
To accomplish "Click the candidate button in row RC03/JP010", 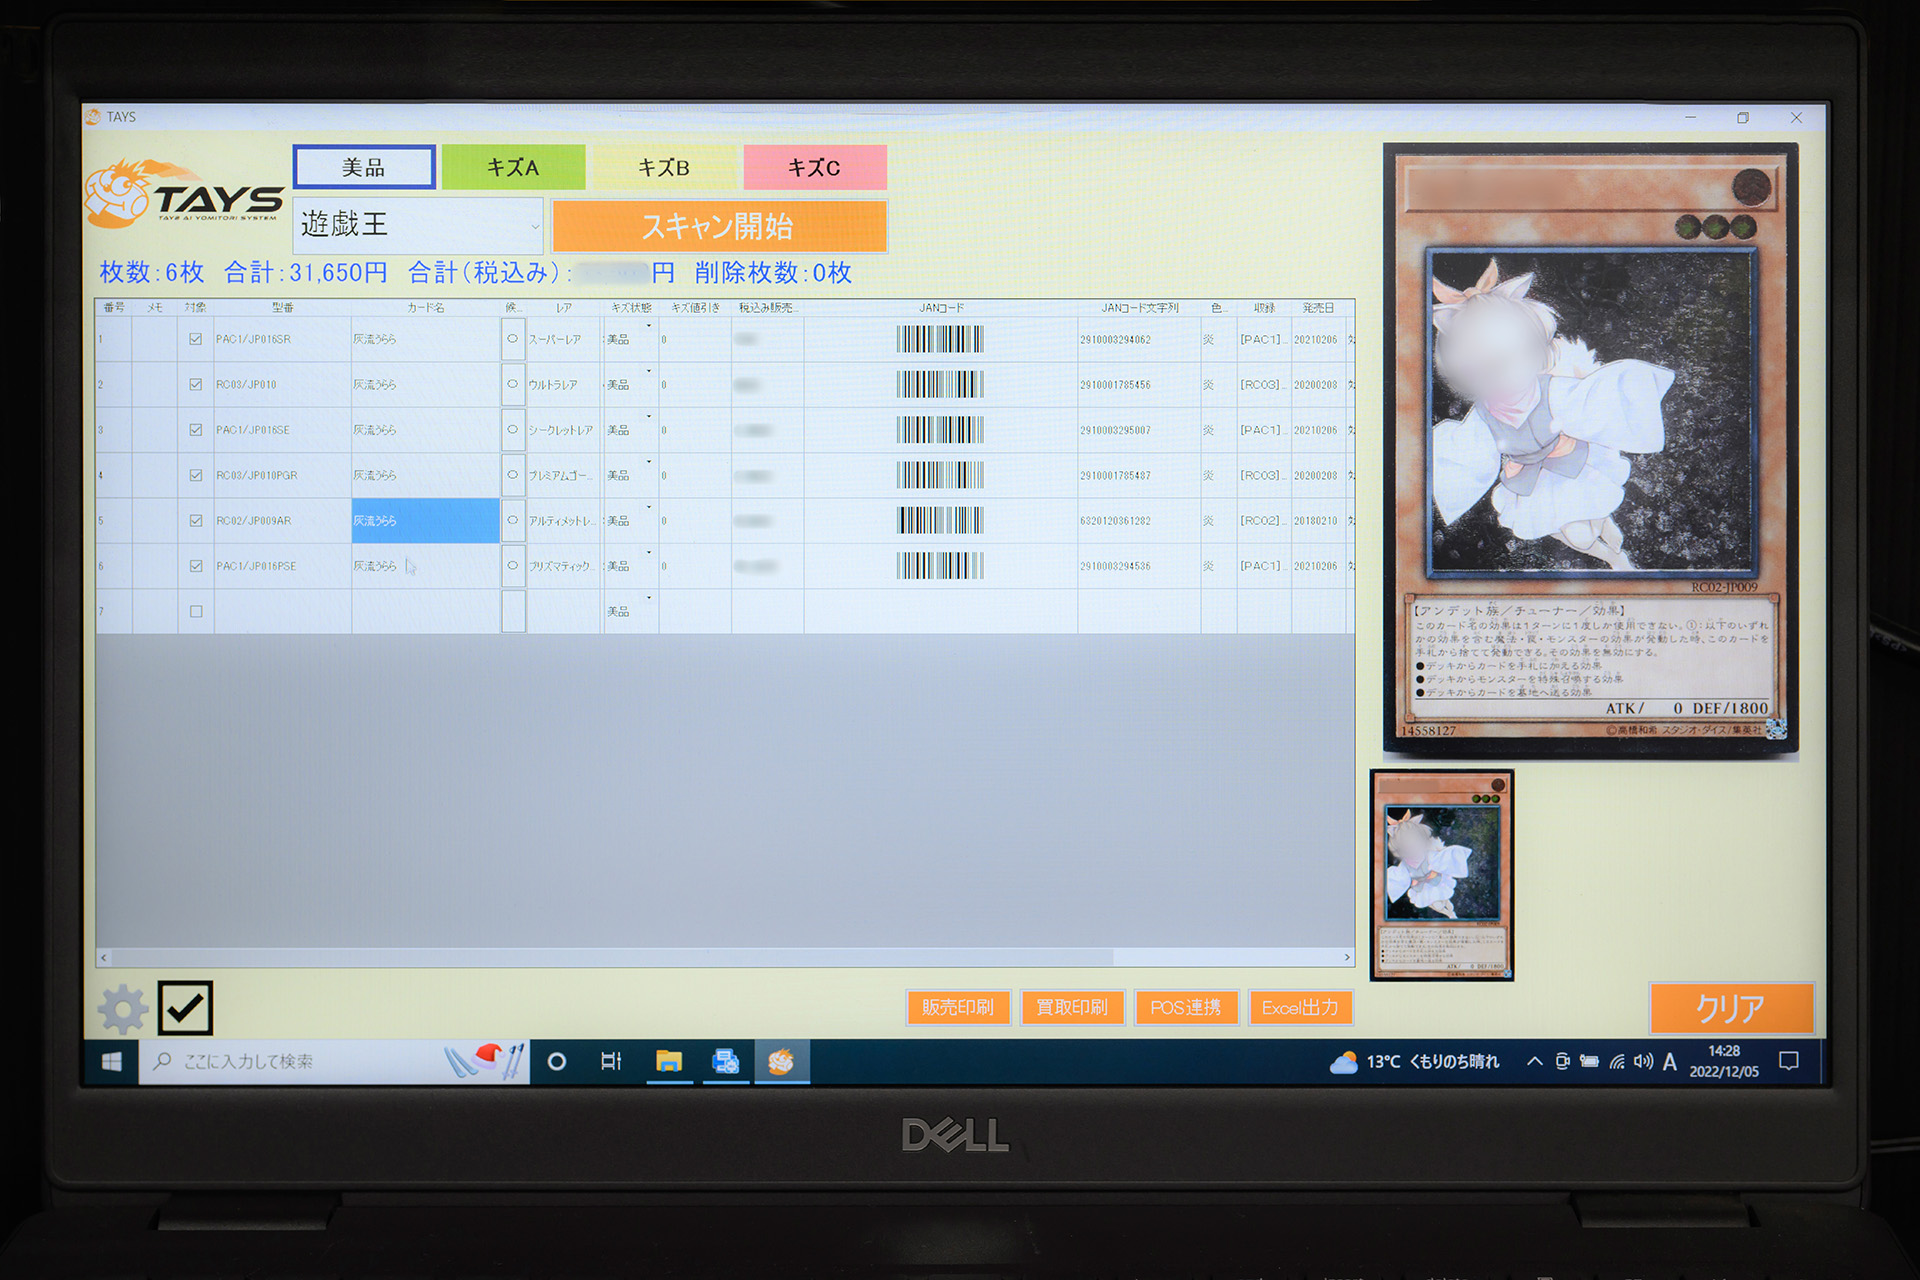I will coord(513,384).
